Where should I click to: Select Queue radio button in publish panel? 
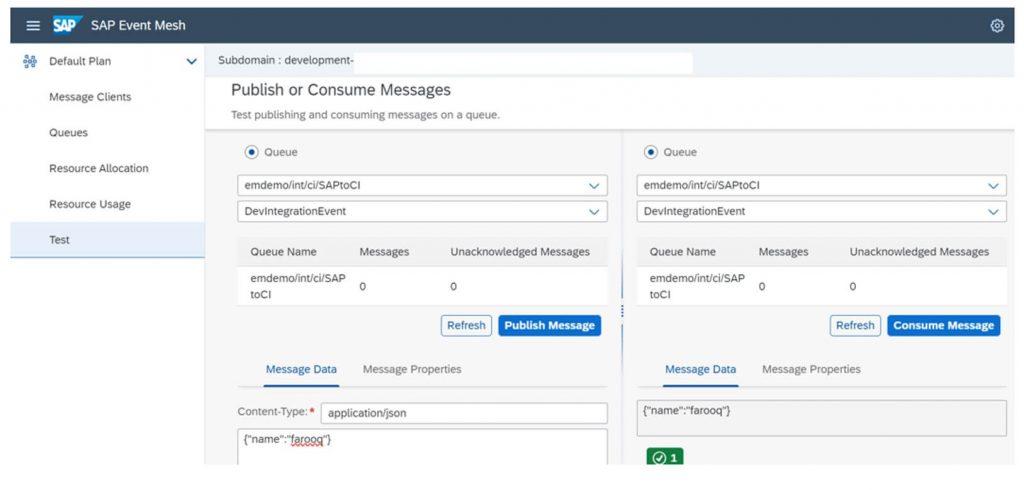tap(251, 152)
